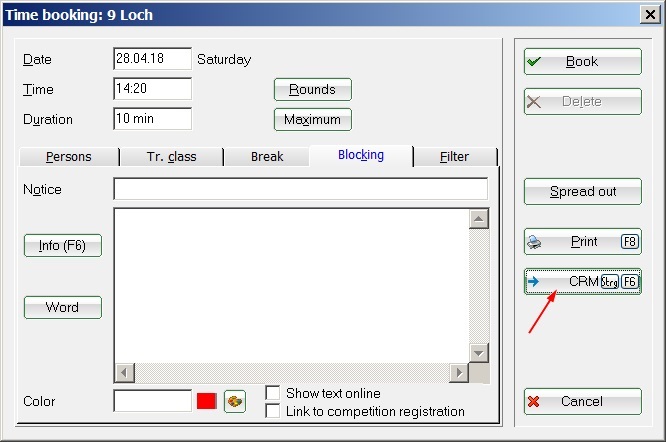666x442 pixels.
Task: Tick the Link to competition registration checkbox
Action: (273, 411)
